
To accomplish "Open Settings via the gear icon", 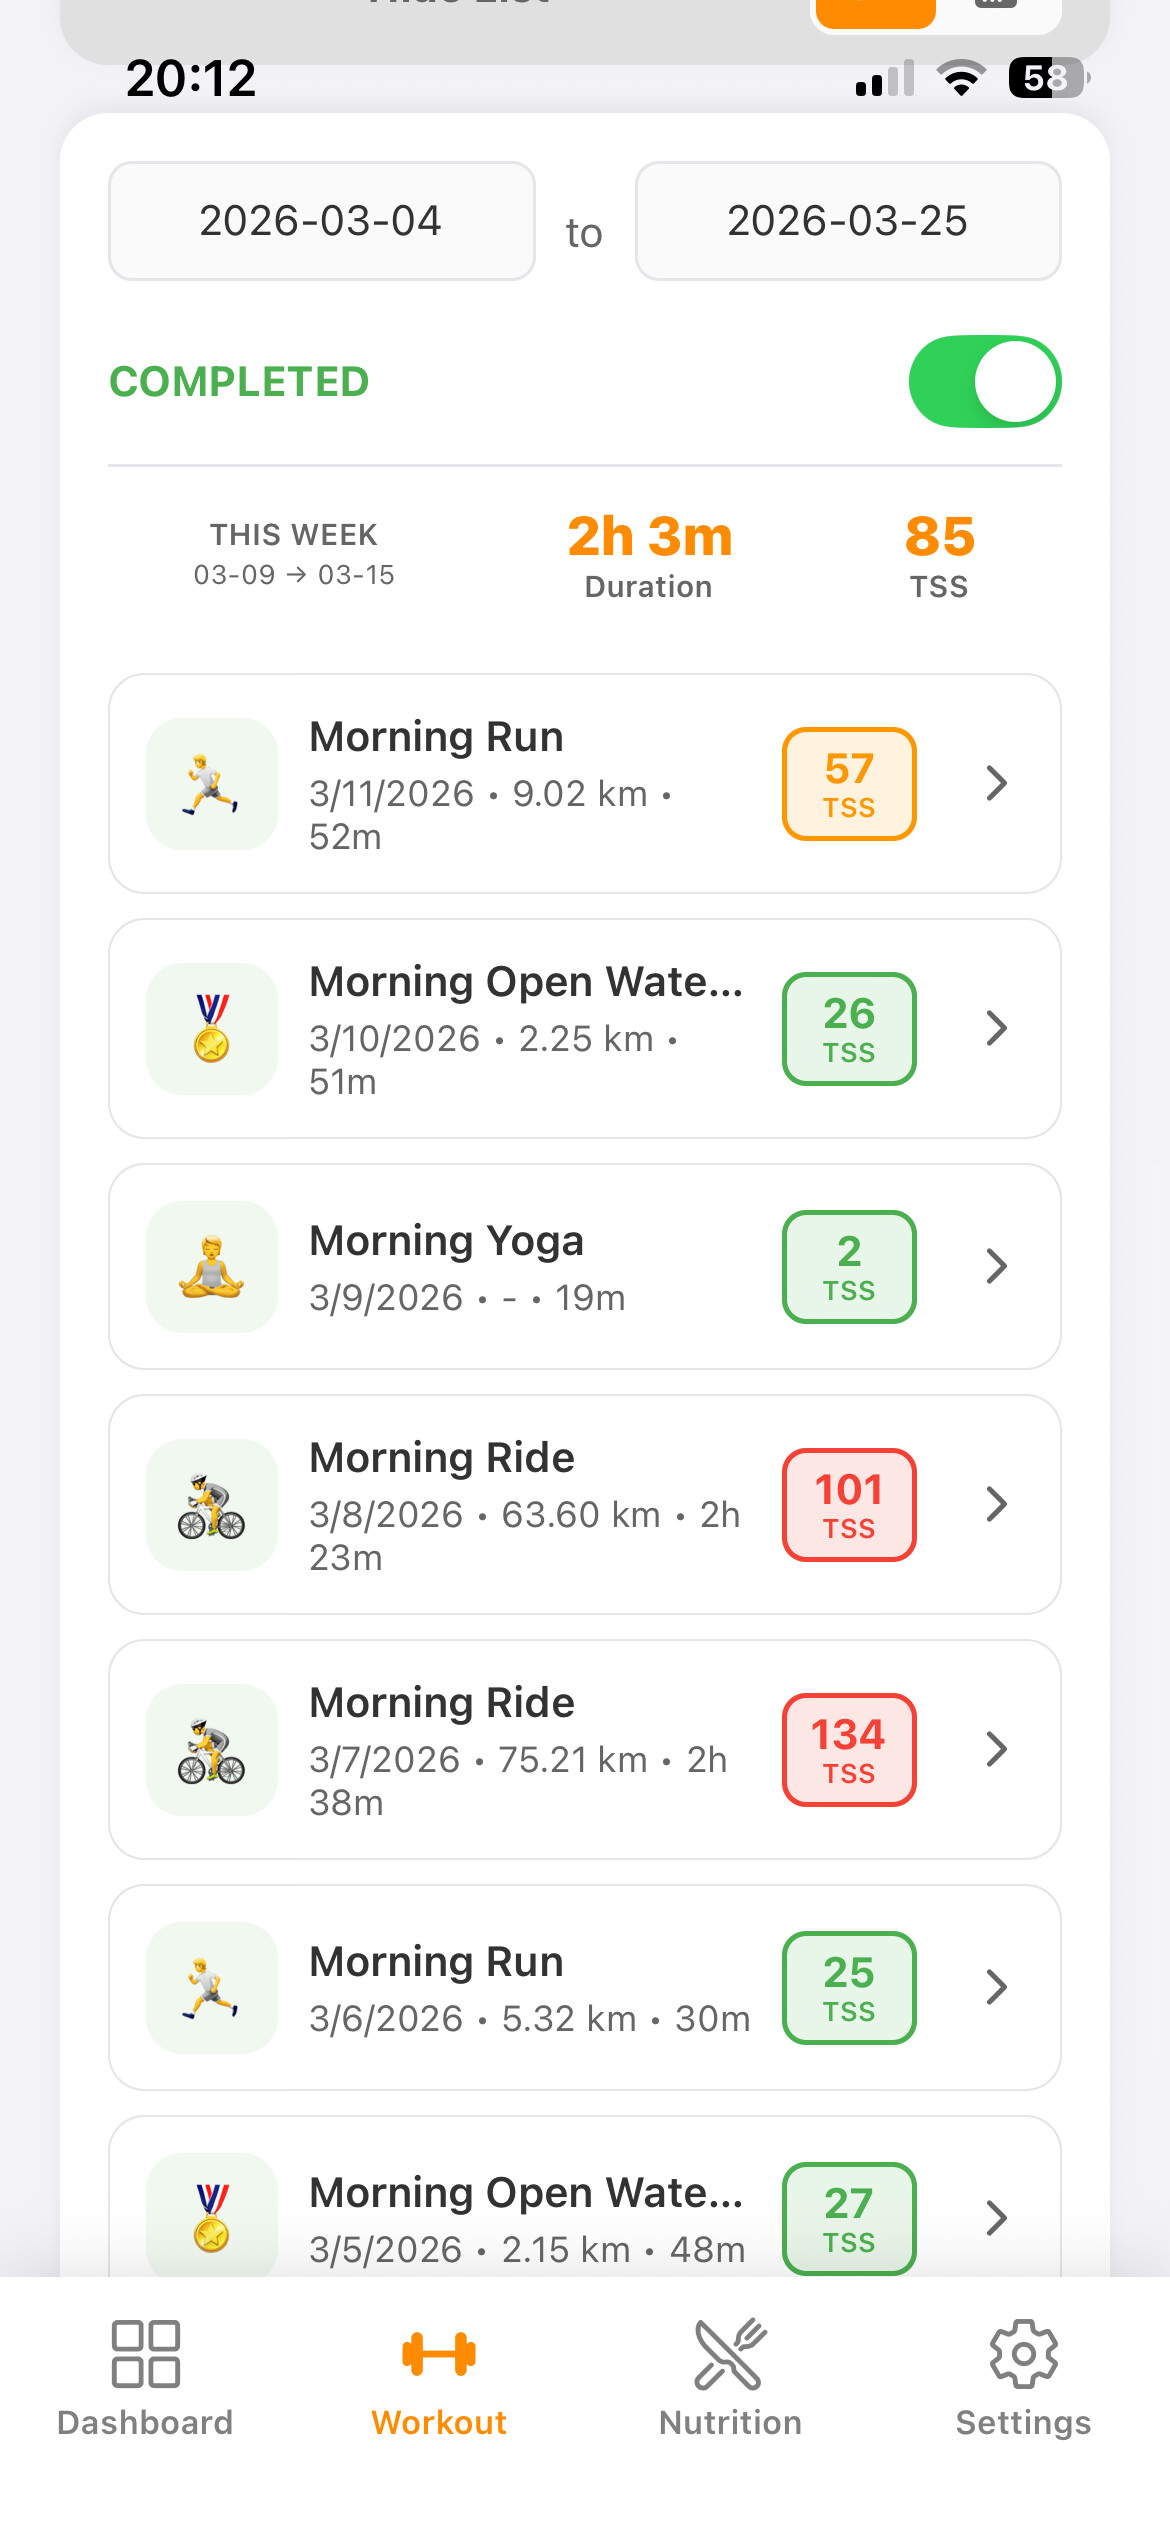I will pos(1023,2353).
